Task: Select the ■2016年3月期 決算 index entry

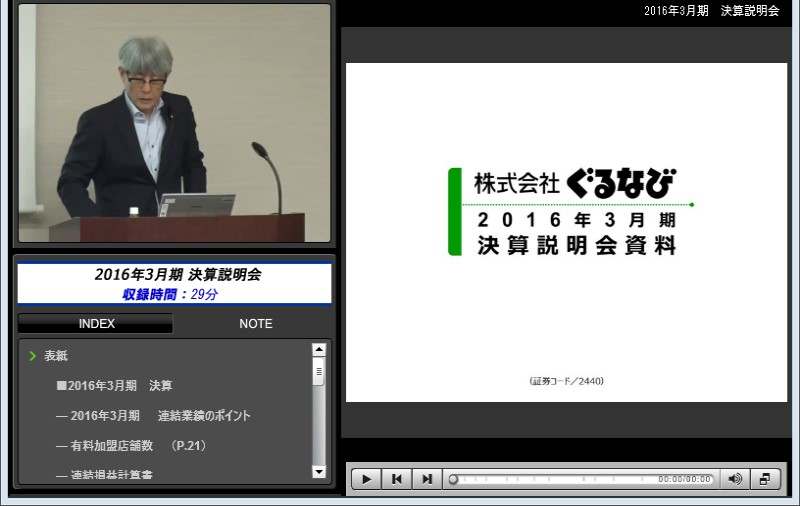Action: pyautogui.click(x=114, y=386)
